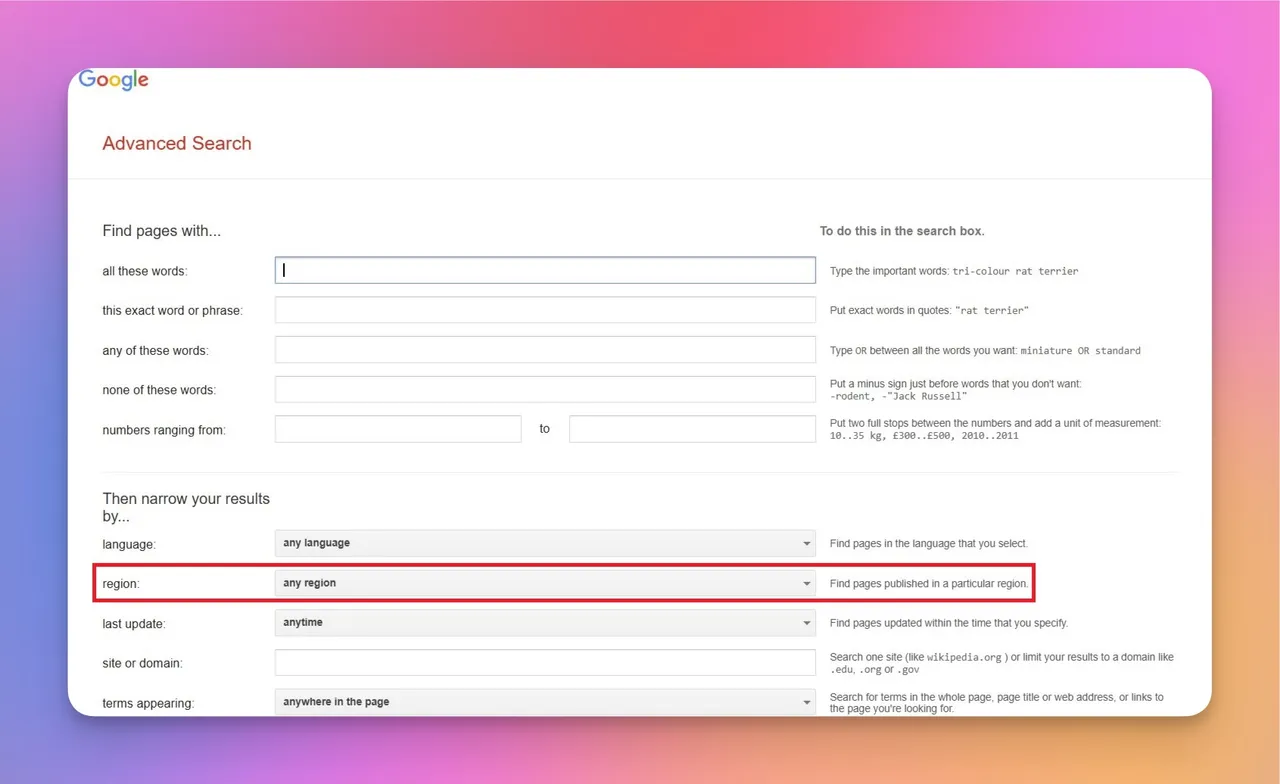Click the 'language:' label
1280x784 pixels.
[x=129, y=545]
